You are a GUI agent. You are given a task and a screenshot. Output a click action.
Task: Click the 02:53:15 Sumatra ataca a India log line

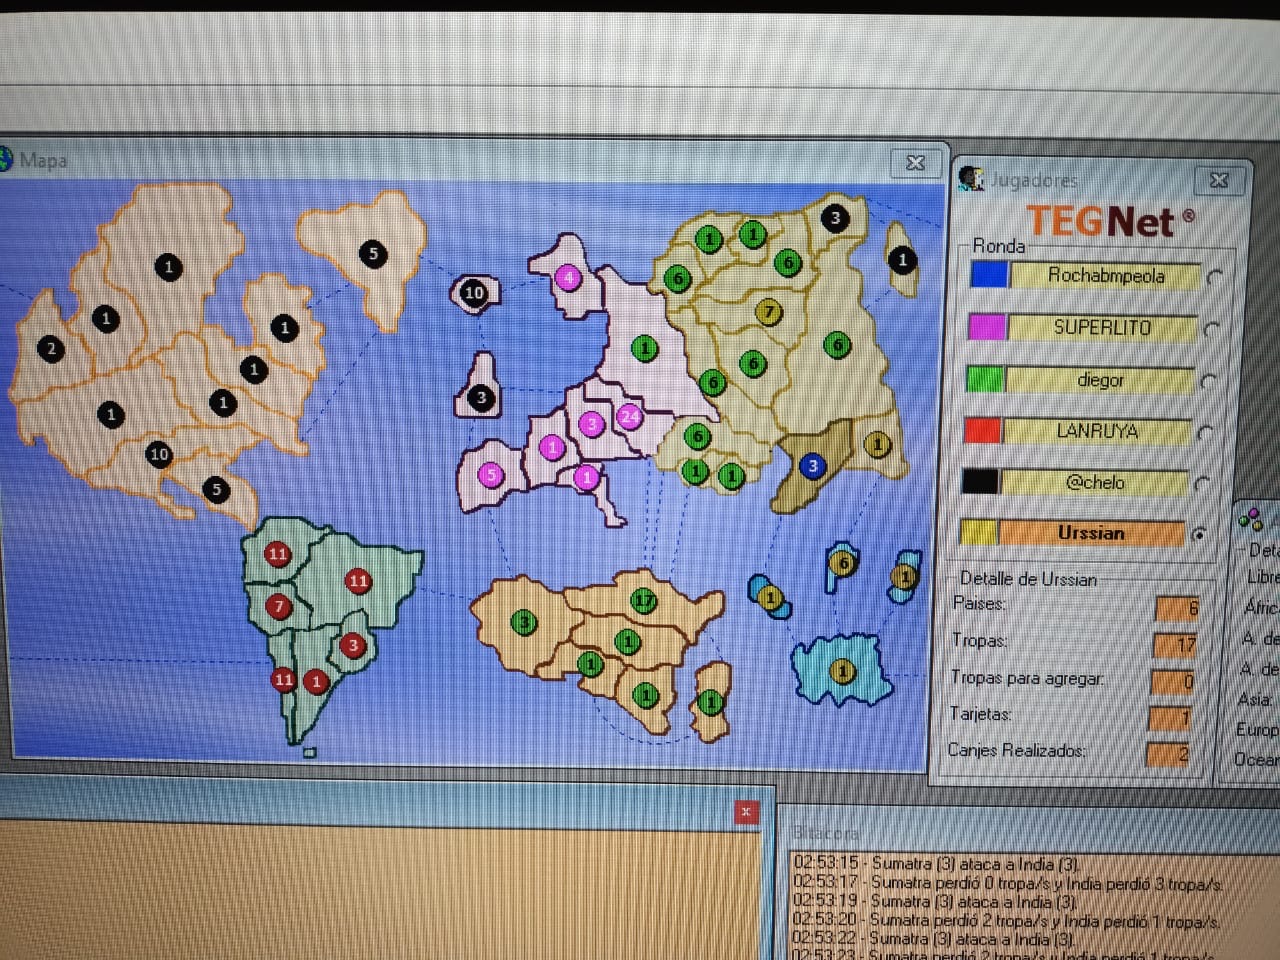click(x=935, y=862)
